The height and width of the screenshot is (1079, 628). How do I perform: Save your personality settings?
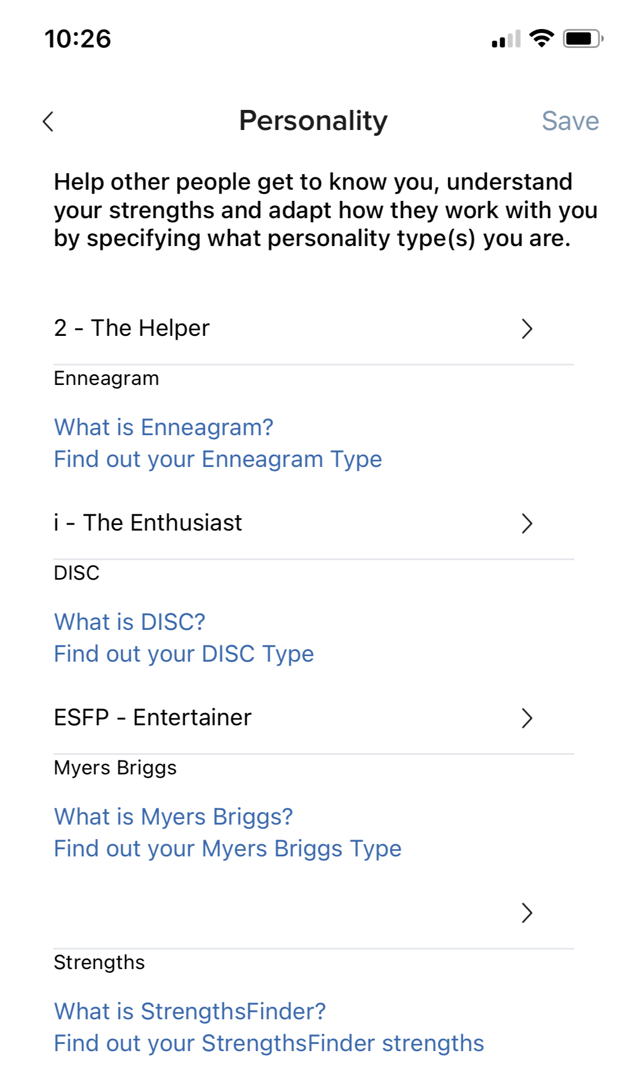coord(569,120)
